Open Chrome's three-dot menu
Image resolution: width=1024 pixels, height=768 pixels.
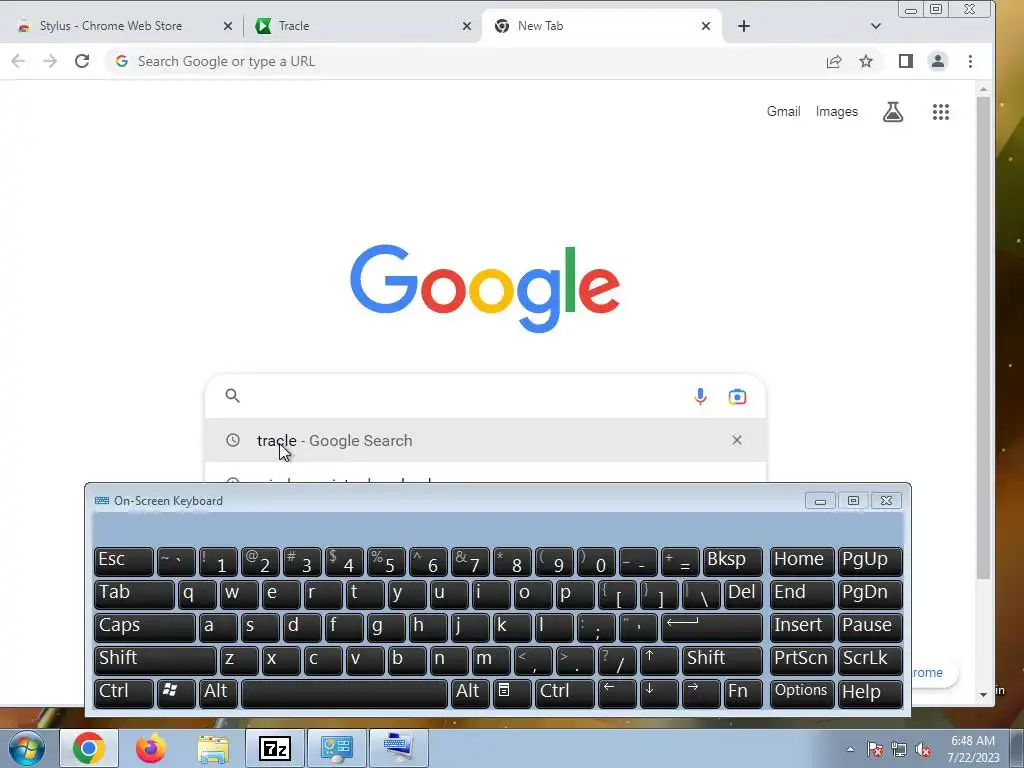[970, 61]
